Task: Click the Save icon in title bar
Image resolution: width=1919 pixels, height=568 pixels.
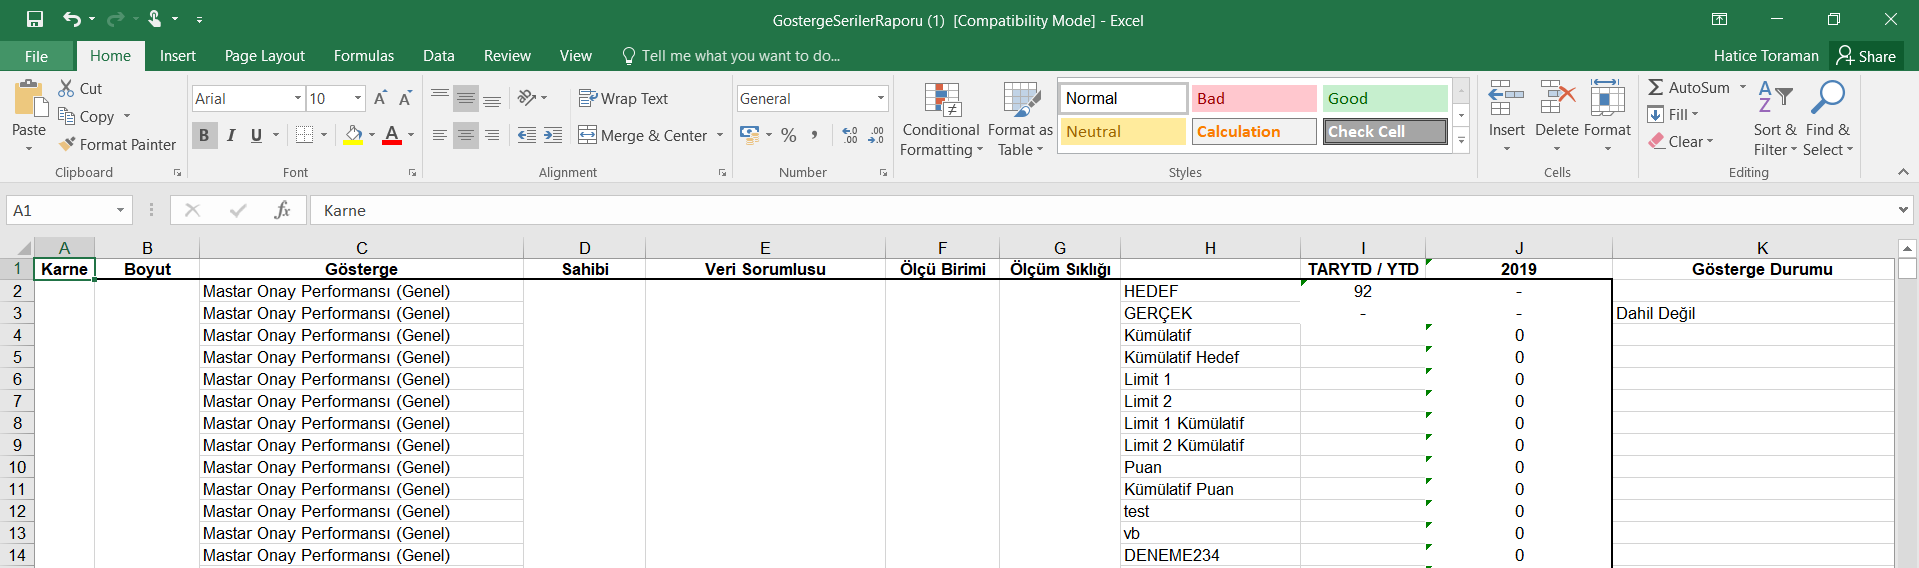Action: tap(35, 19)
